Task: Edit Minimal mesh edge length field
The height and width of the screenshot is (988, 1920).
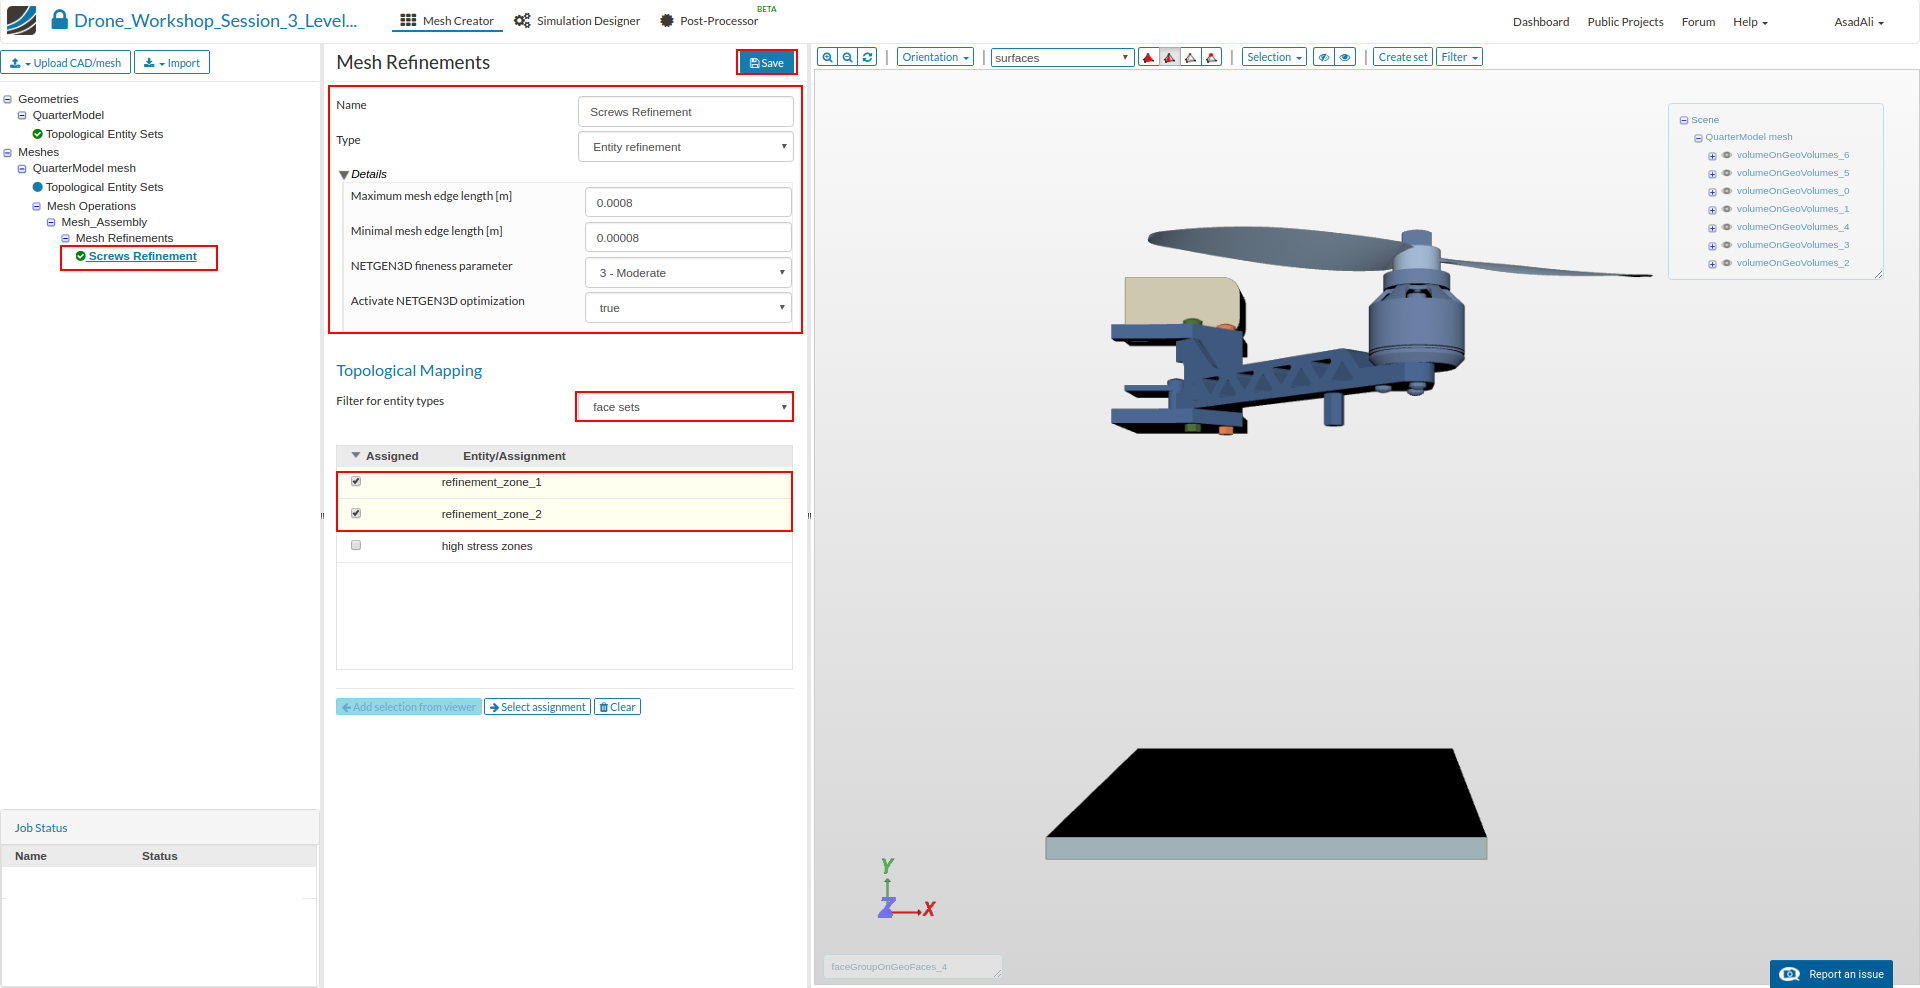Action: pyautogui.click(x=688, y=238)
